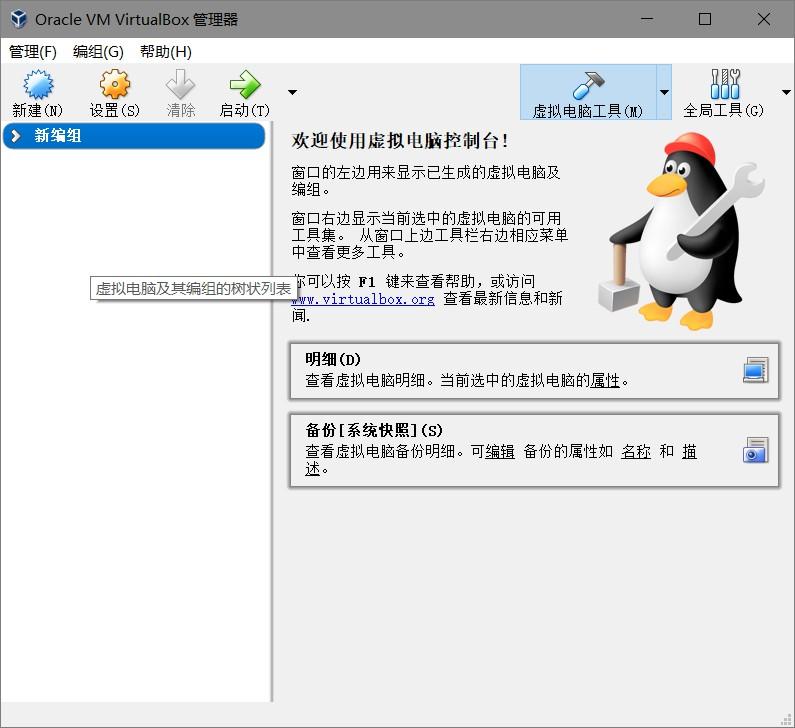Select the 明细(D) details panel
The width and height of the screenshot is (795, 728).
click(534, 371)
